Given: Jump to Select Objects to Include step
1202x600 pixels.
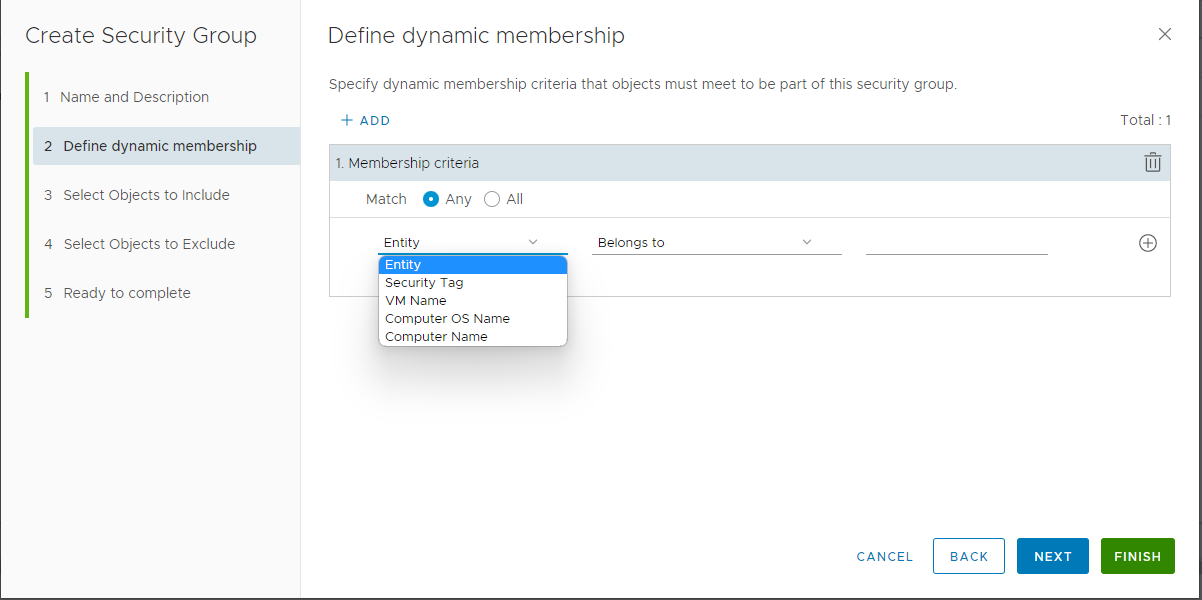Looking at the screenshot, I should pos(147,194).
